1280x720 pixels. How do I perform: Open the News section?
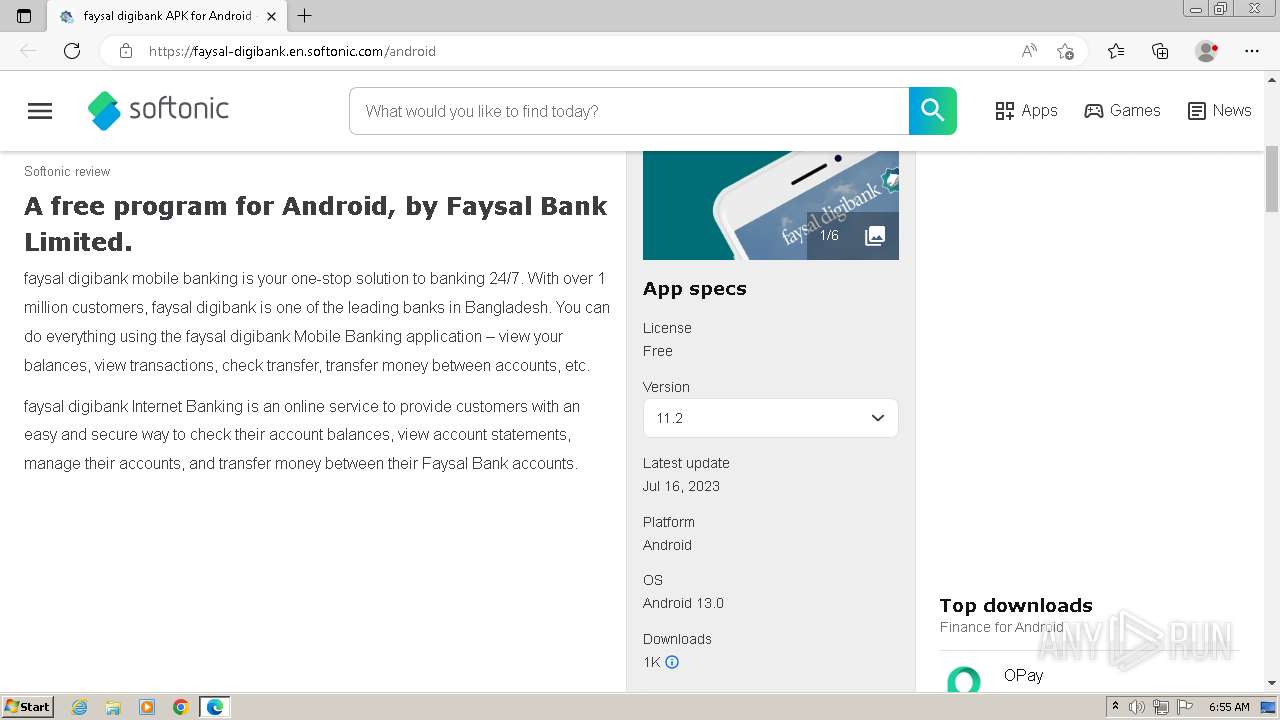tap(1219, 111)
